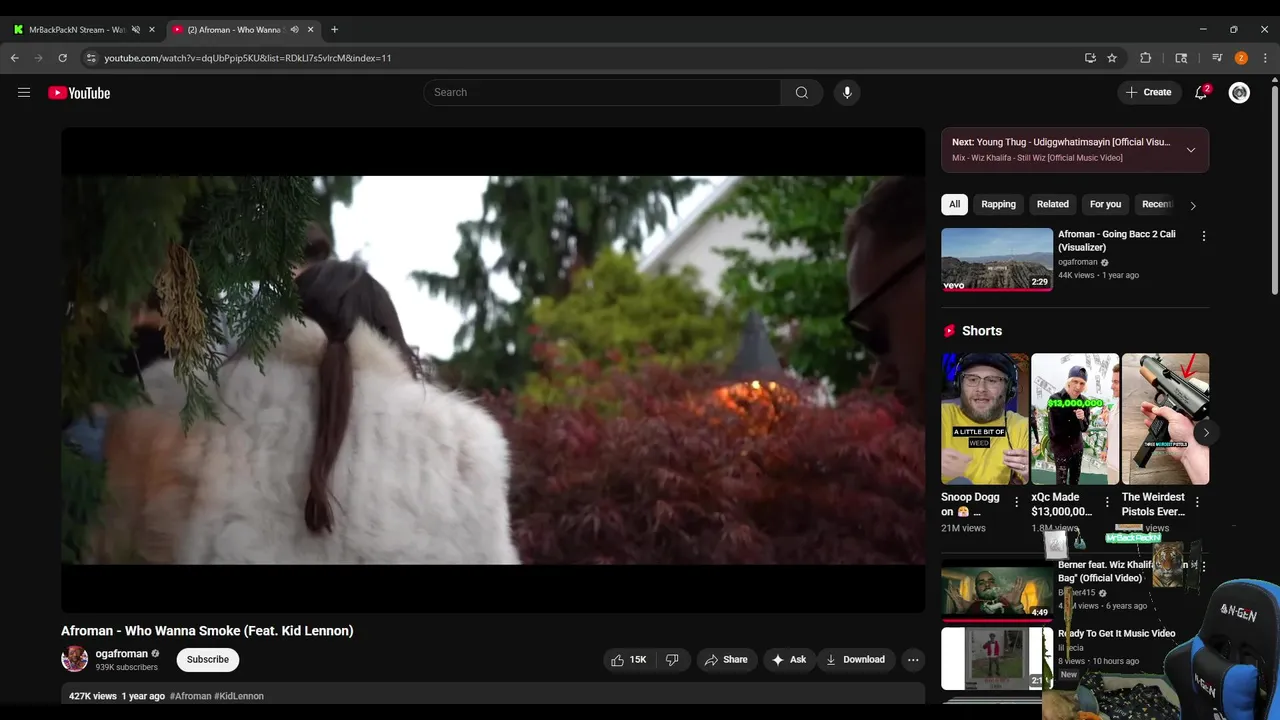Select the Afroman - Who Wanna tab

tap(235, 30)
